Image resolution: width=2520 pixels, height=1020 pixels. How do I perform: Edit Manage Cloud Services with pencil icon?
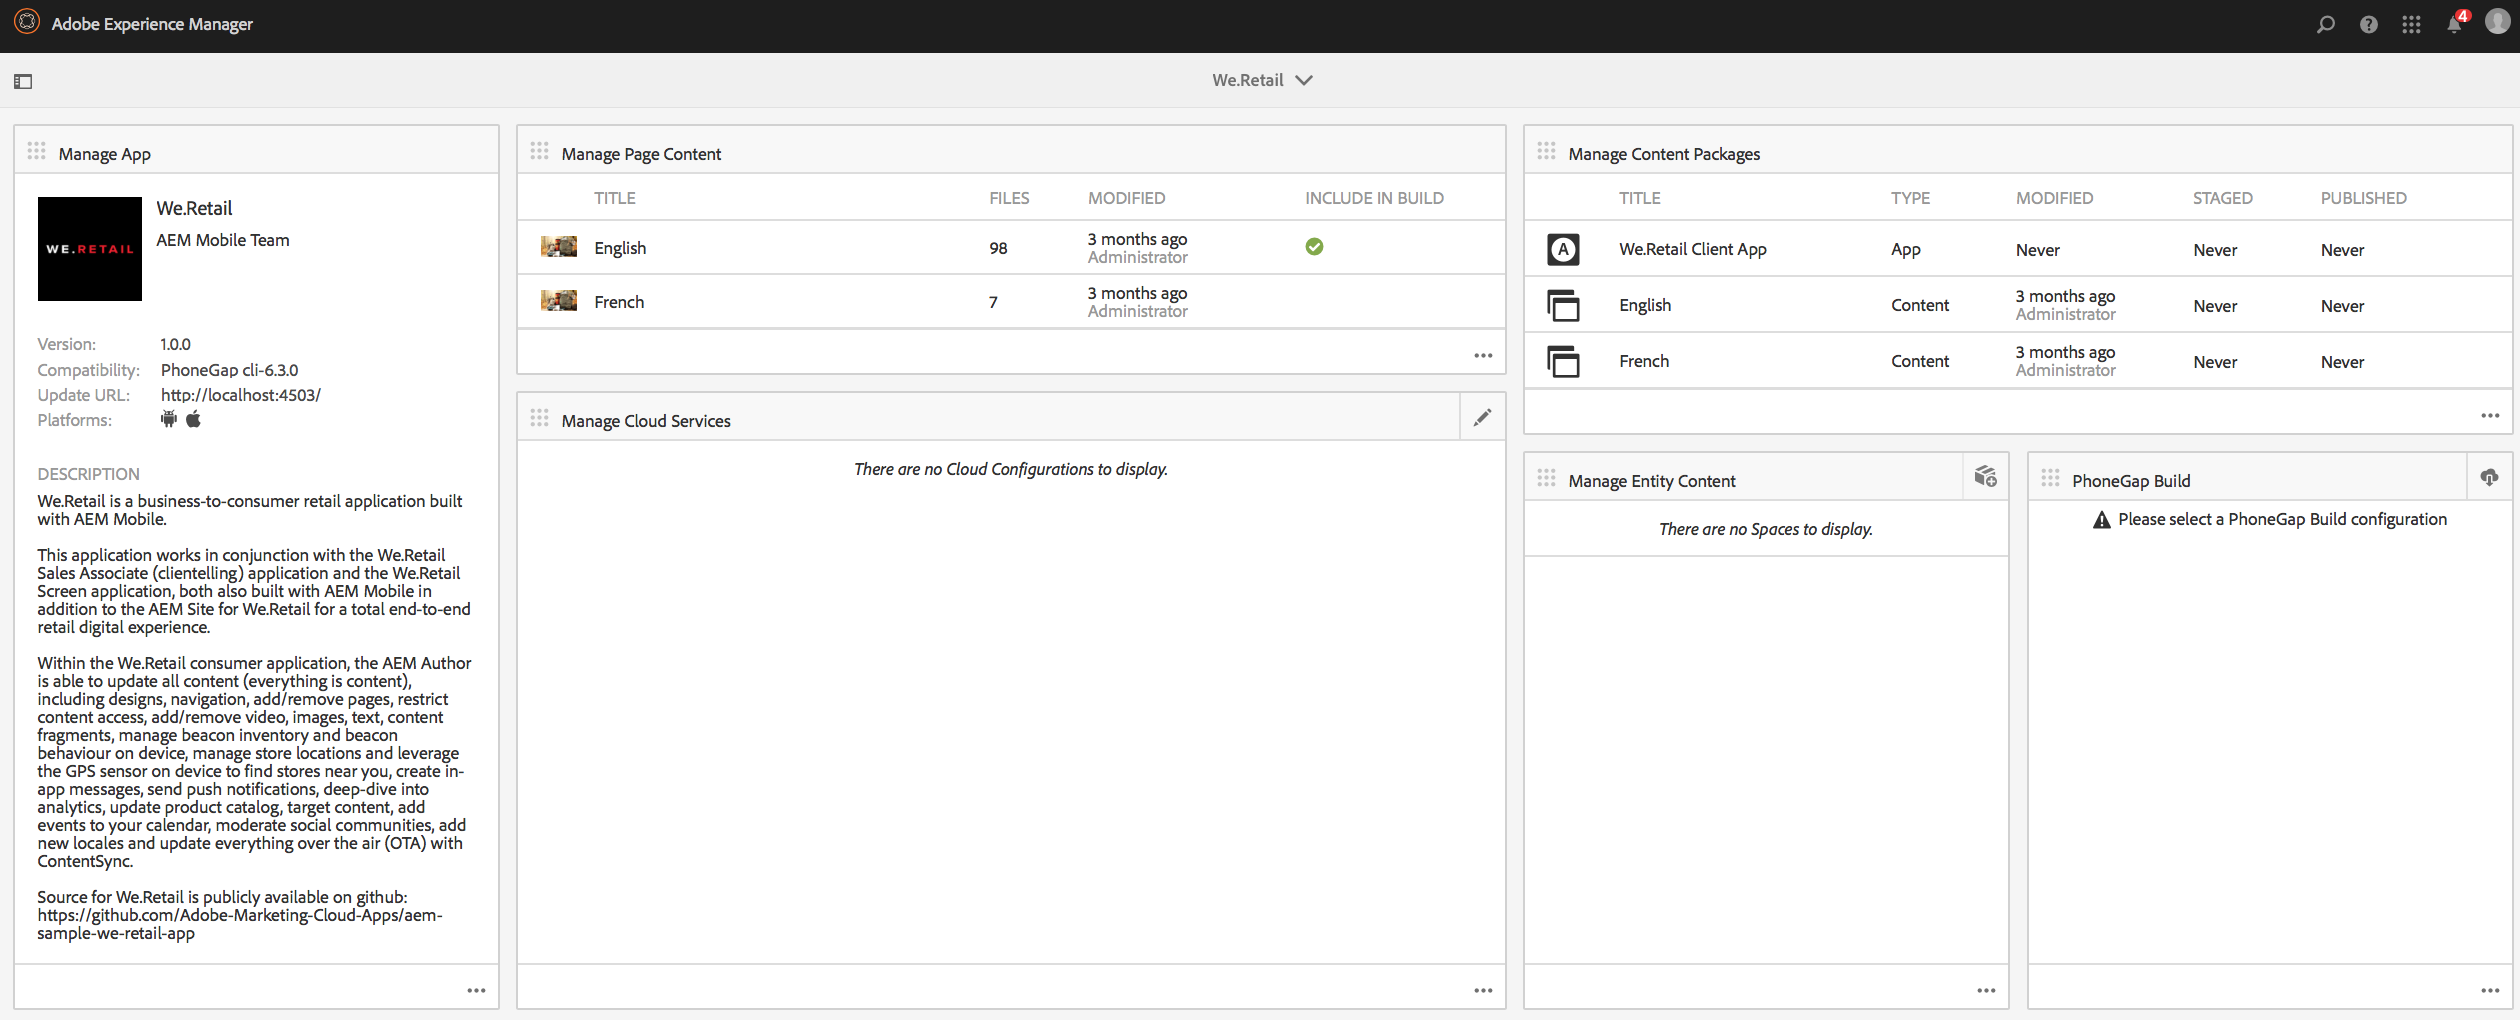(1482, 418)
